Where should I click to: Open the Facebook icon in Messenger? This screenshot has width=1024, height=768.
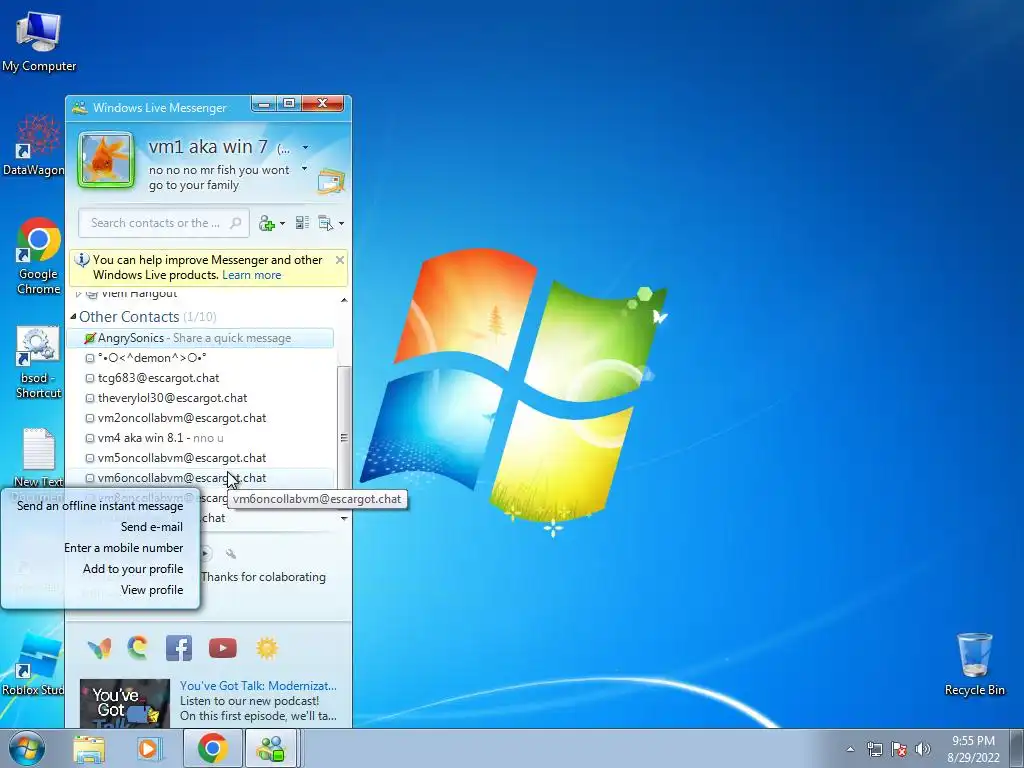179,648
